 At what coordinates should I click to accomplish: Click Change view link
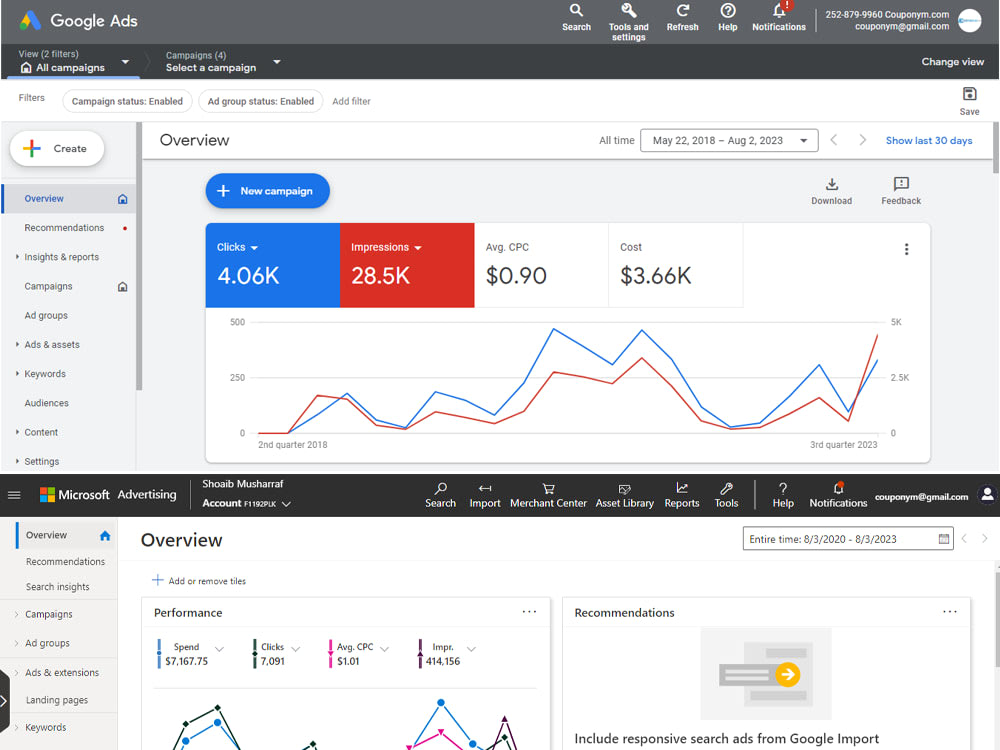(952, 62)
